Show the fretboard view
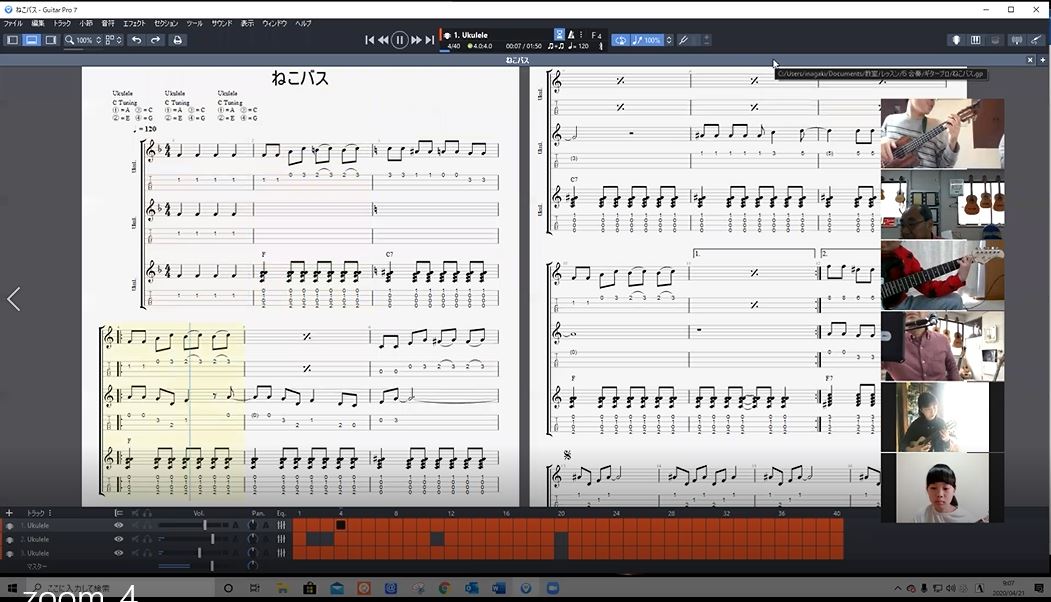The height and width of the screenshot is (602, 1051). (956, 40)
